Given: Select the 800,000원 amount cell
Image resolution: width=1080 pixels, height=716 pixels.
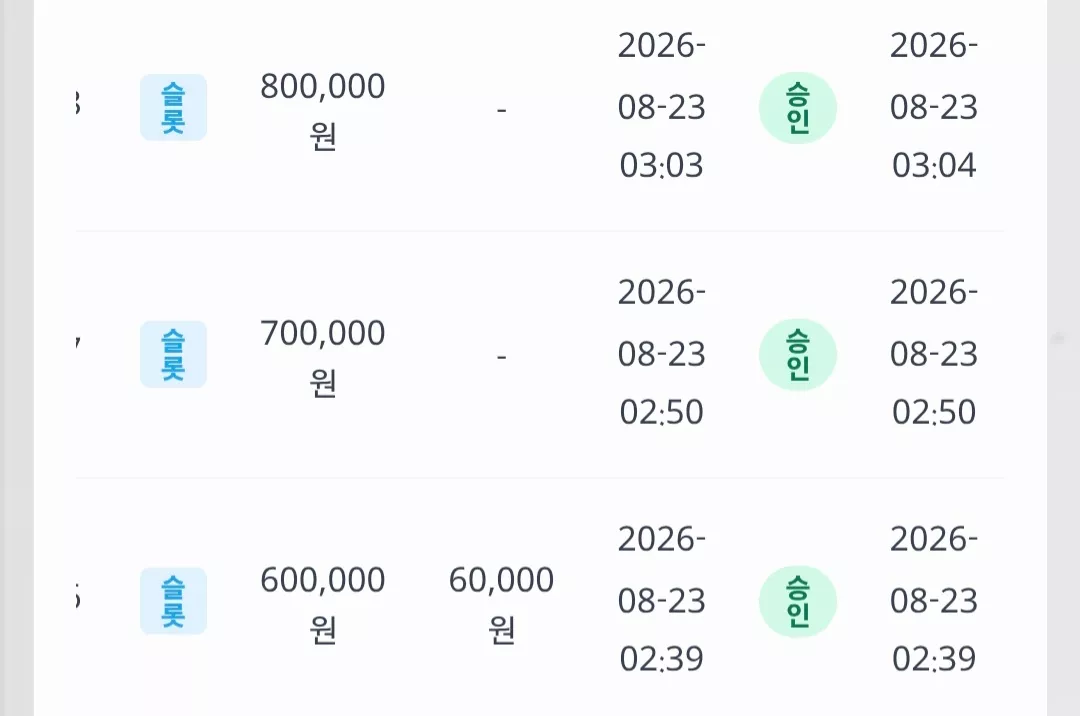Looking at the screenshot, I should click(322, 110).
